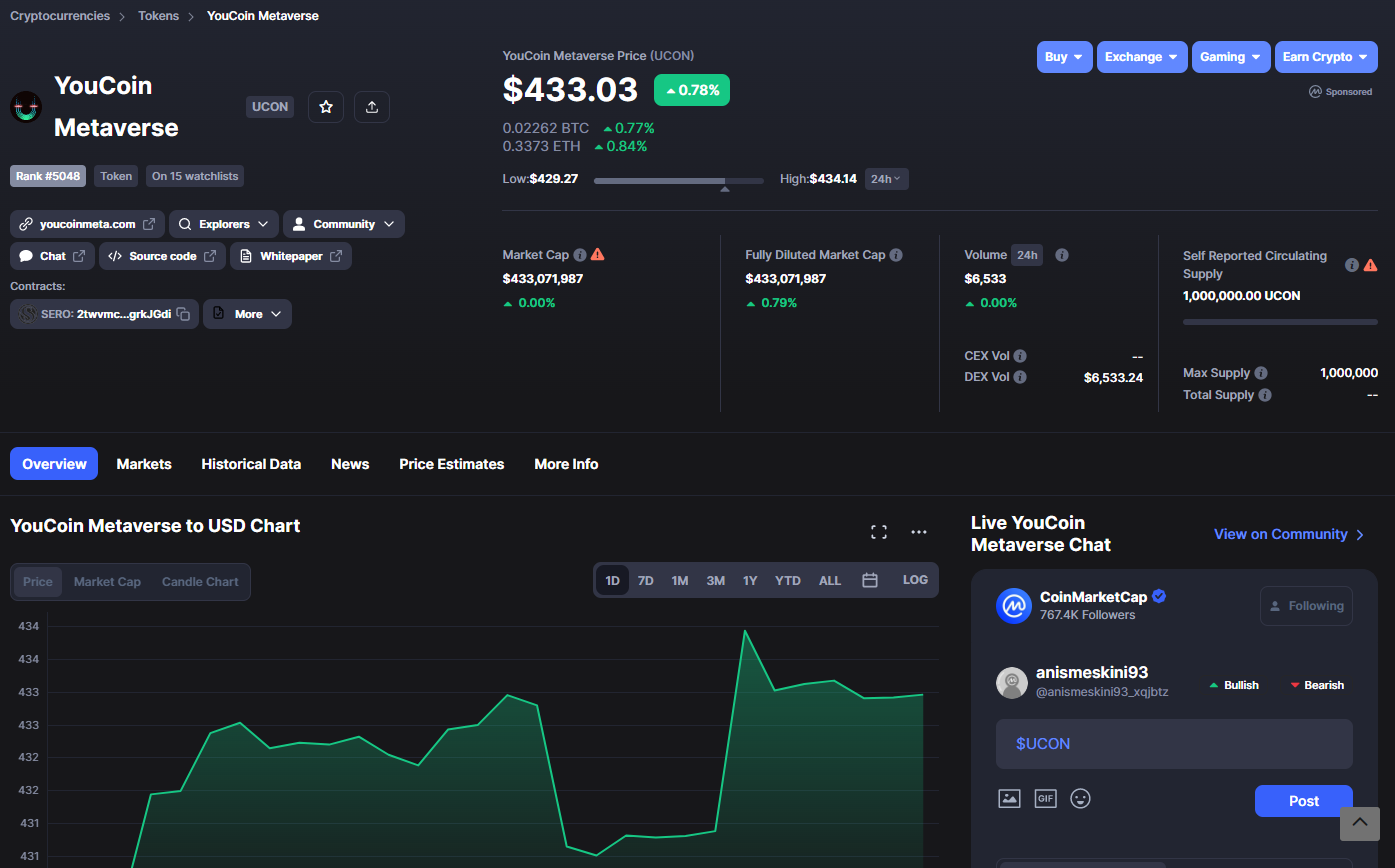Image resolution: width=1395 pixels, height=868 pixels.
Task: Click Max Supply info icon
Action: [1261, 373]
